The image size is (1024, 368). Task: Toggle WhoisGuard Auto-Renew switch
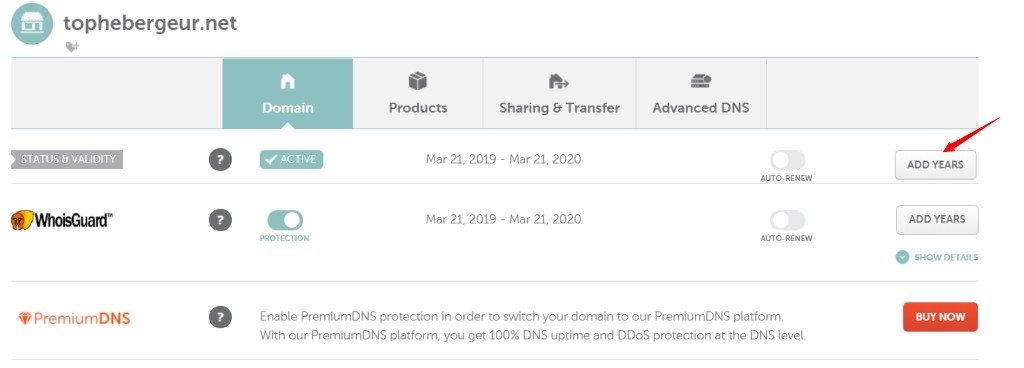pyautogui.click(x=786, y=220)
